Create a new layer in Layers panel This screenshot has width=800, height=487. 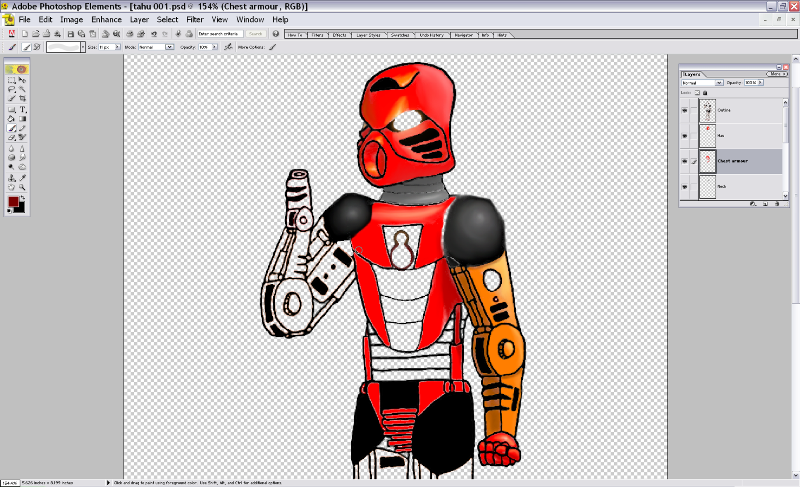765,204
